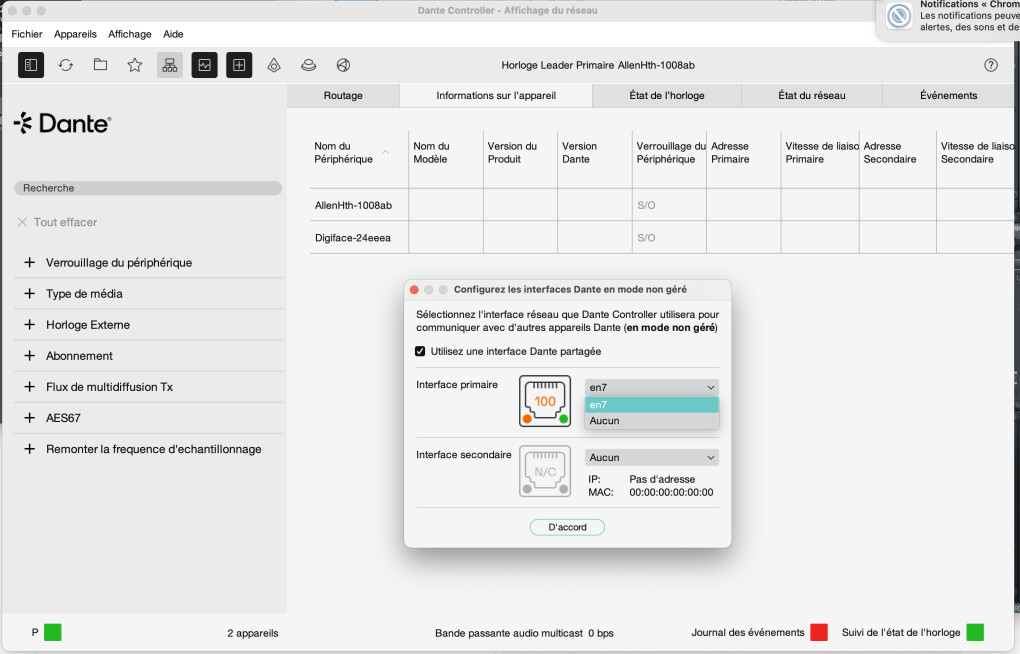Click Horloge Leader Primaire AllenHth-1008ab text
The image size is (1020, 654).
(x=598, y=65)
